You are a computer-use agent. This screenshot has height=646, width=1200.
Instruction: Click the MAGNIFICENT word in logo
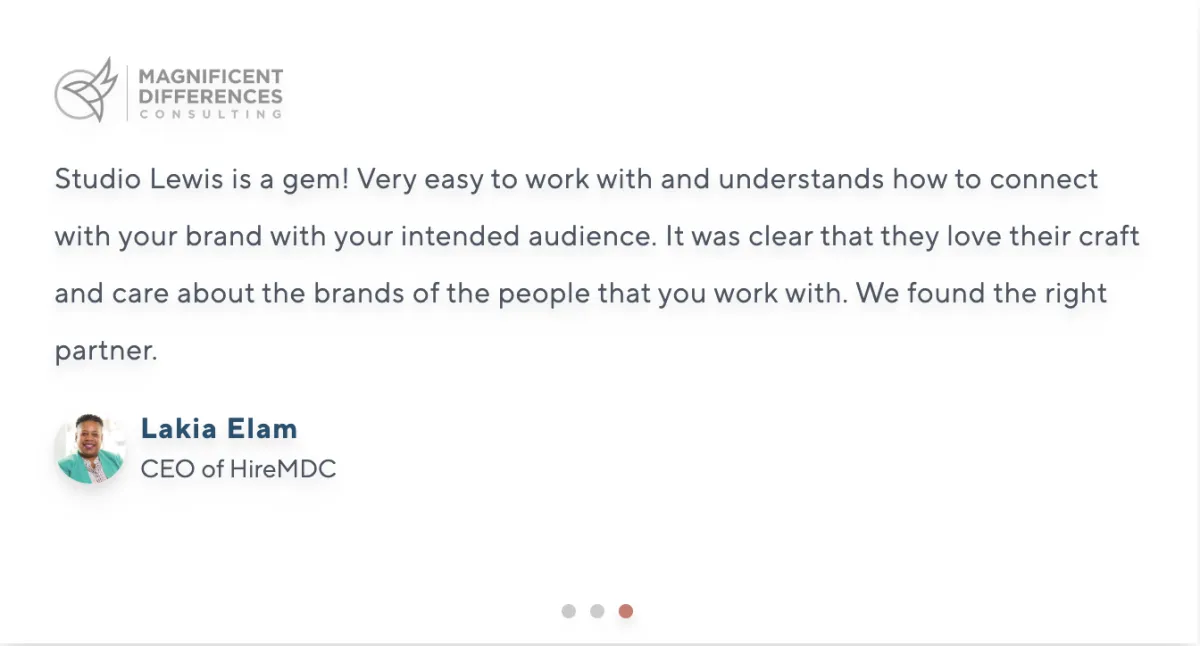tap(211, 77)
